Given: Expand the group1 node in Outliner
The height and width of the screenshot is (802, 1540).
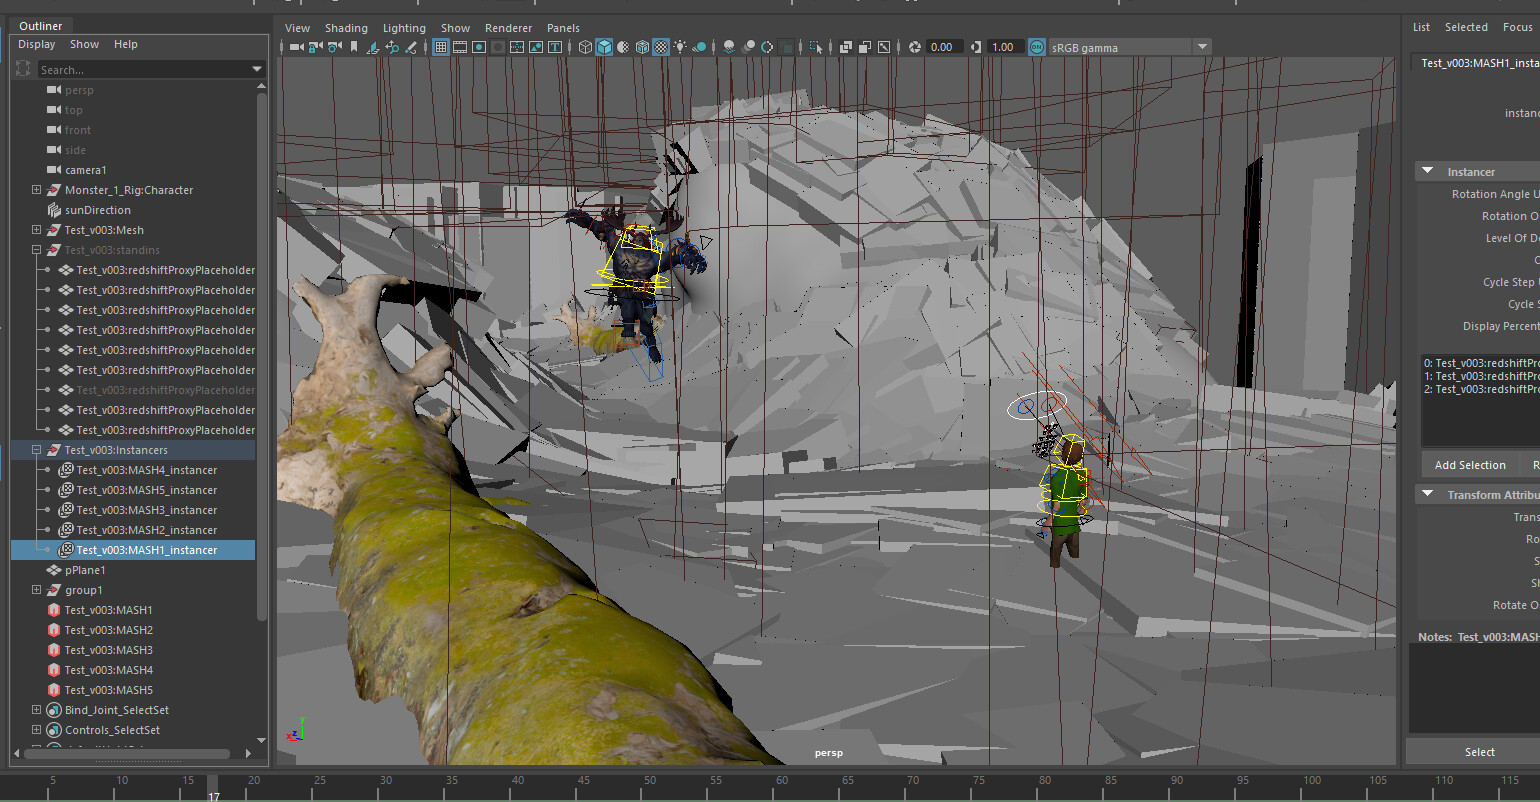Looking at the screenshot, I should pos(37,590).
